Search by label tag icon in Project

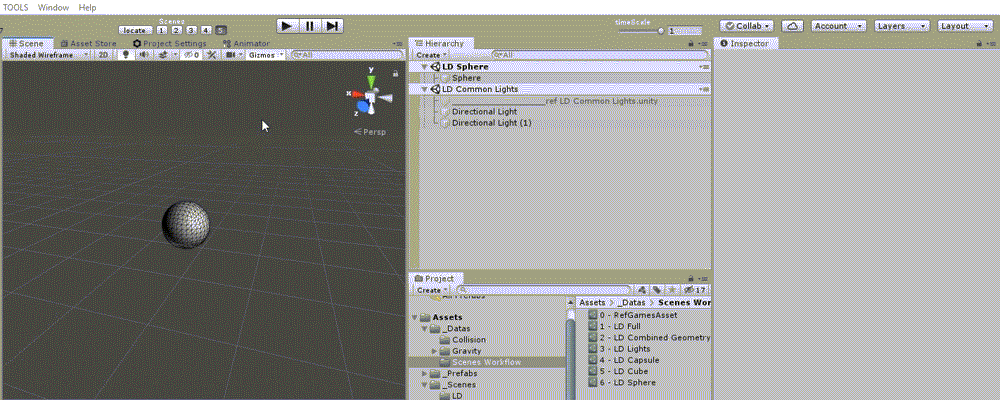pyautogui.click(x=657, y=290)
